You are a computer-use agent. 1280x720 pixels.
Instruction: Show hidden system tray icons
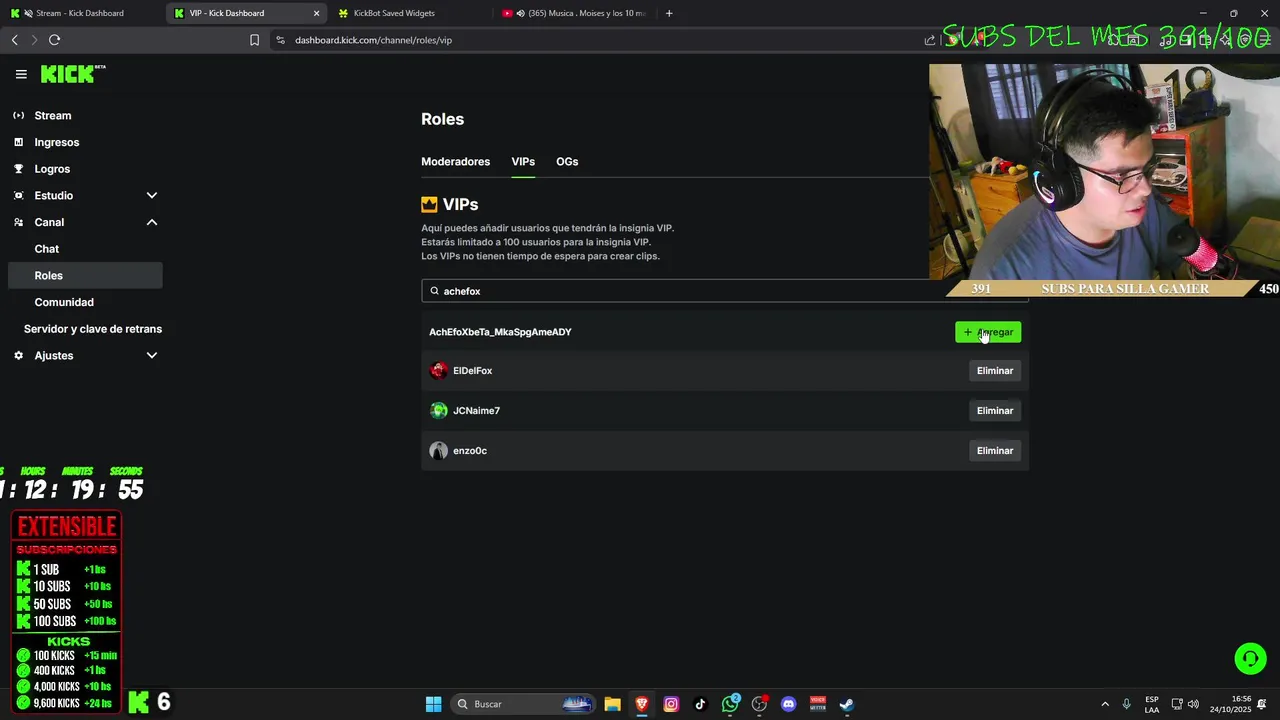(1105, 704)
